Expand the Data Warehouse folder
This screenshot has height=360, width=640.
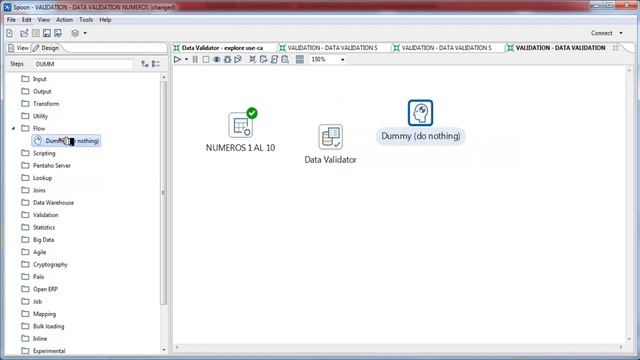click(x=48, y=203)
